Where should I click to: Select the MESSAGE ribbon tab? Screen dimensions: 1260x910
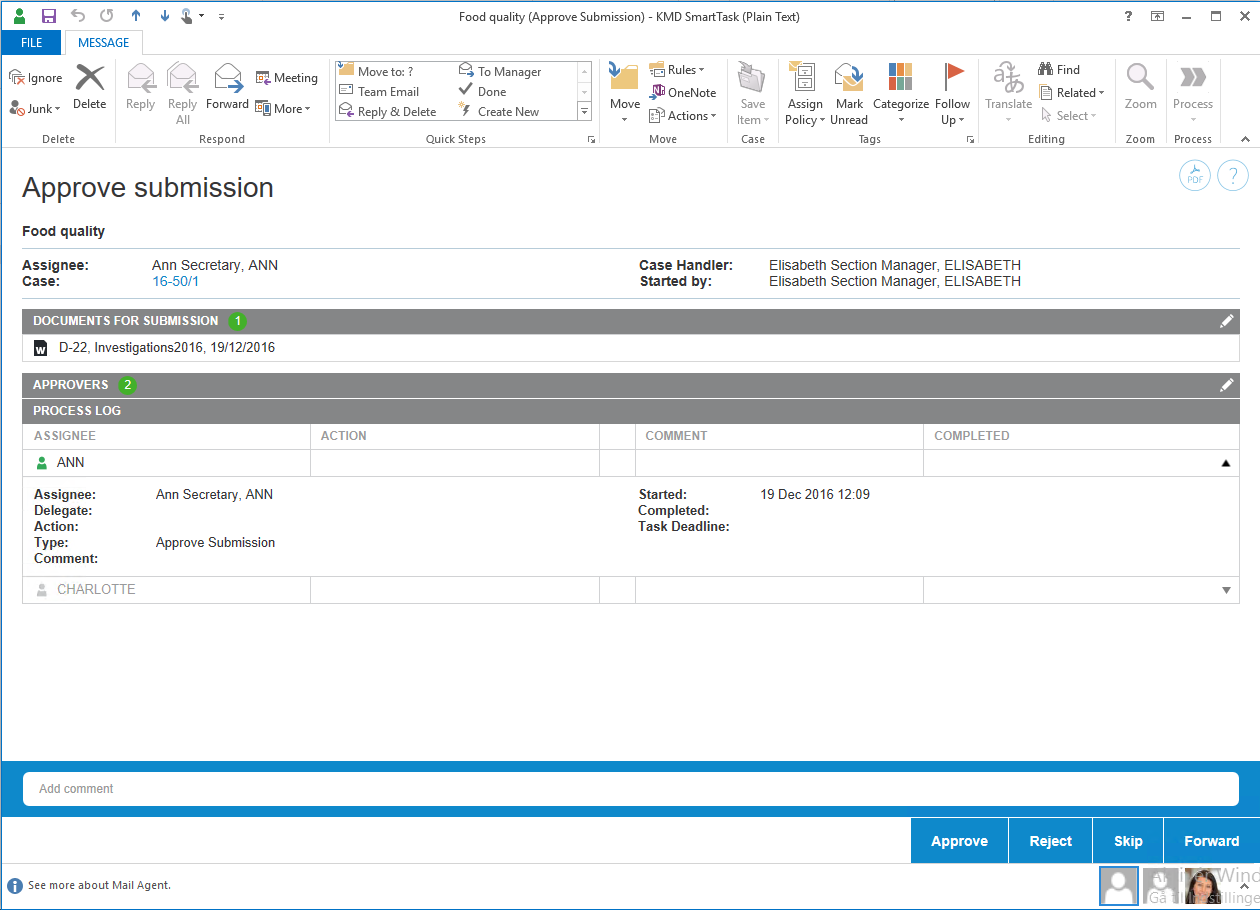[x=104, y=43]
